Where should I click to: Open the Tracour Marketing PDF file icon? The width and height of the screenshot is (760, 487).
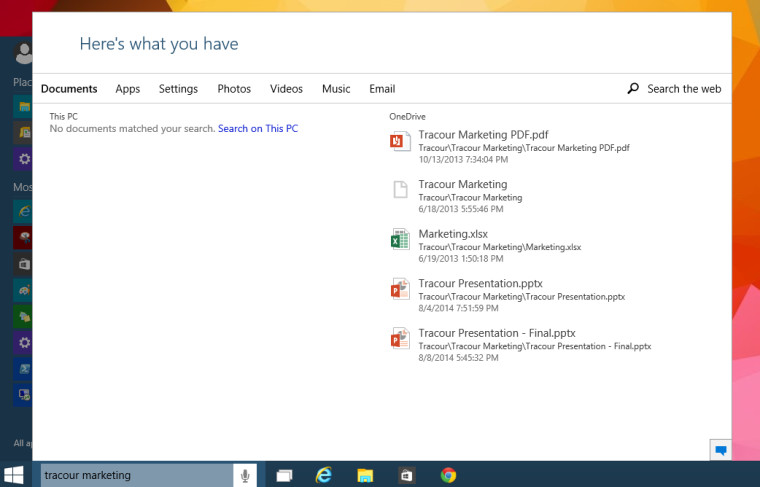[x=400, y=142]
